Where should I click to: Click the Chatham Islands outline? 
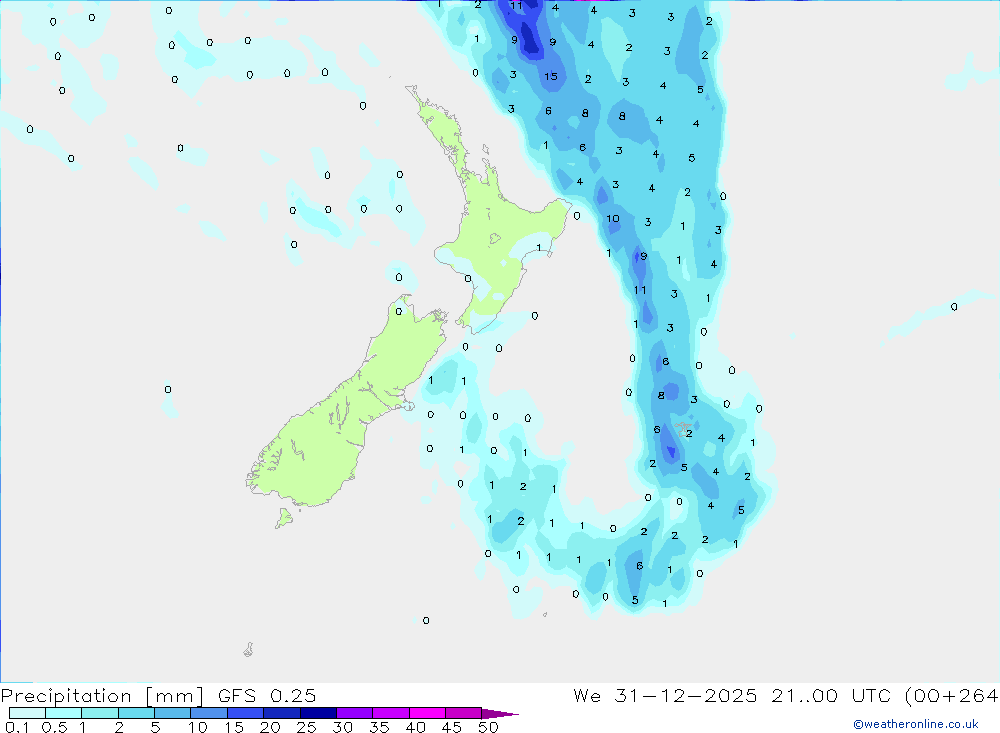click(x=683, y=429)
